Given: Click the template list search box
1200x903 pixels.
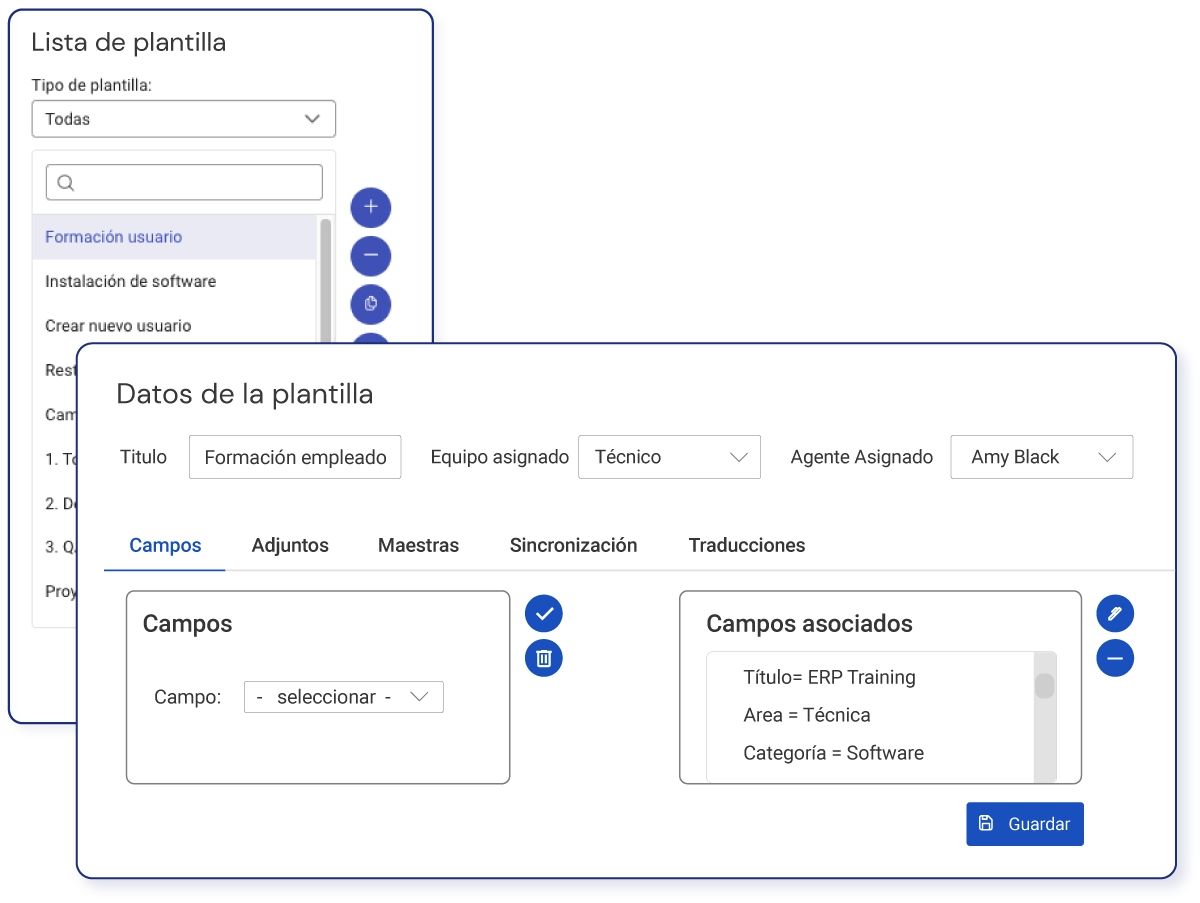Looking at the screenshot, I should point(184,182).
